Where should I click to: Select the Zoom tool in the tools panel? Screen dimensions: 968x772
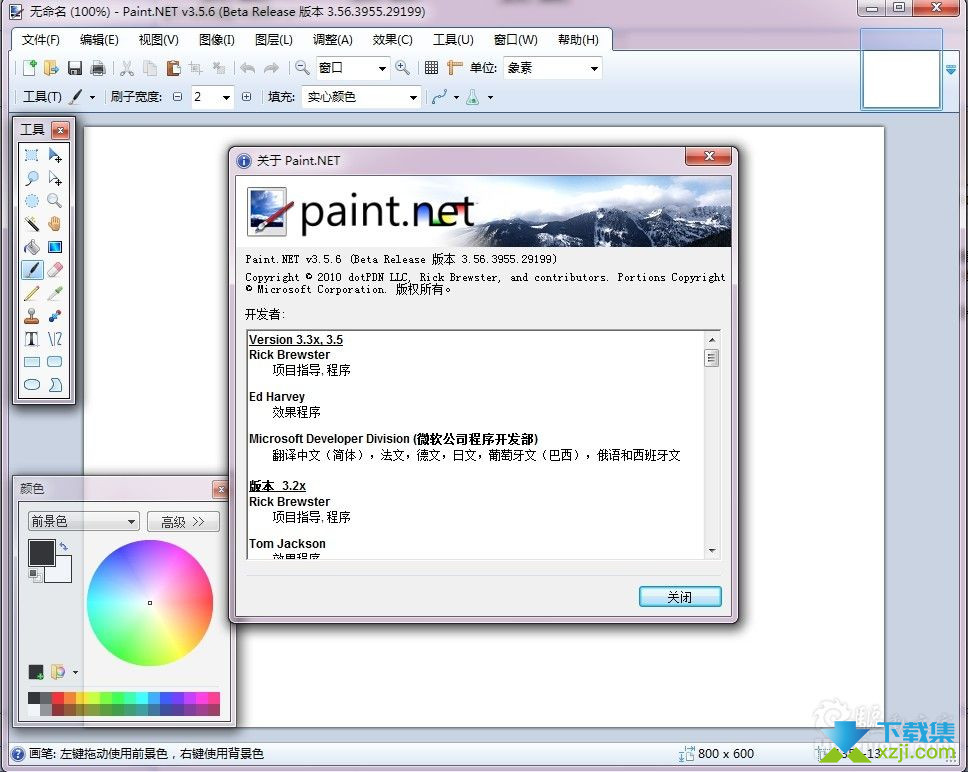(55, 201)
